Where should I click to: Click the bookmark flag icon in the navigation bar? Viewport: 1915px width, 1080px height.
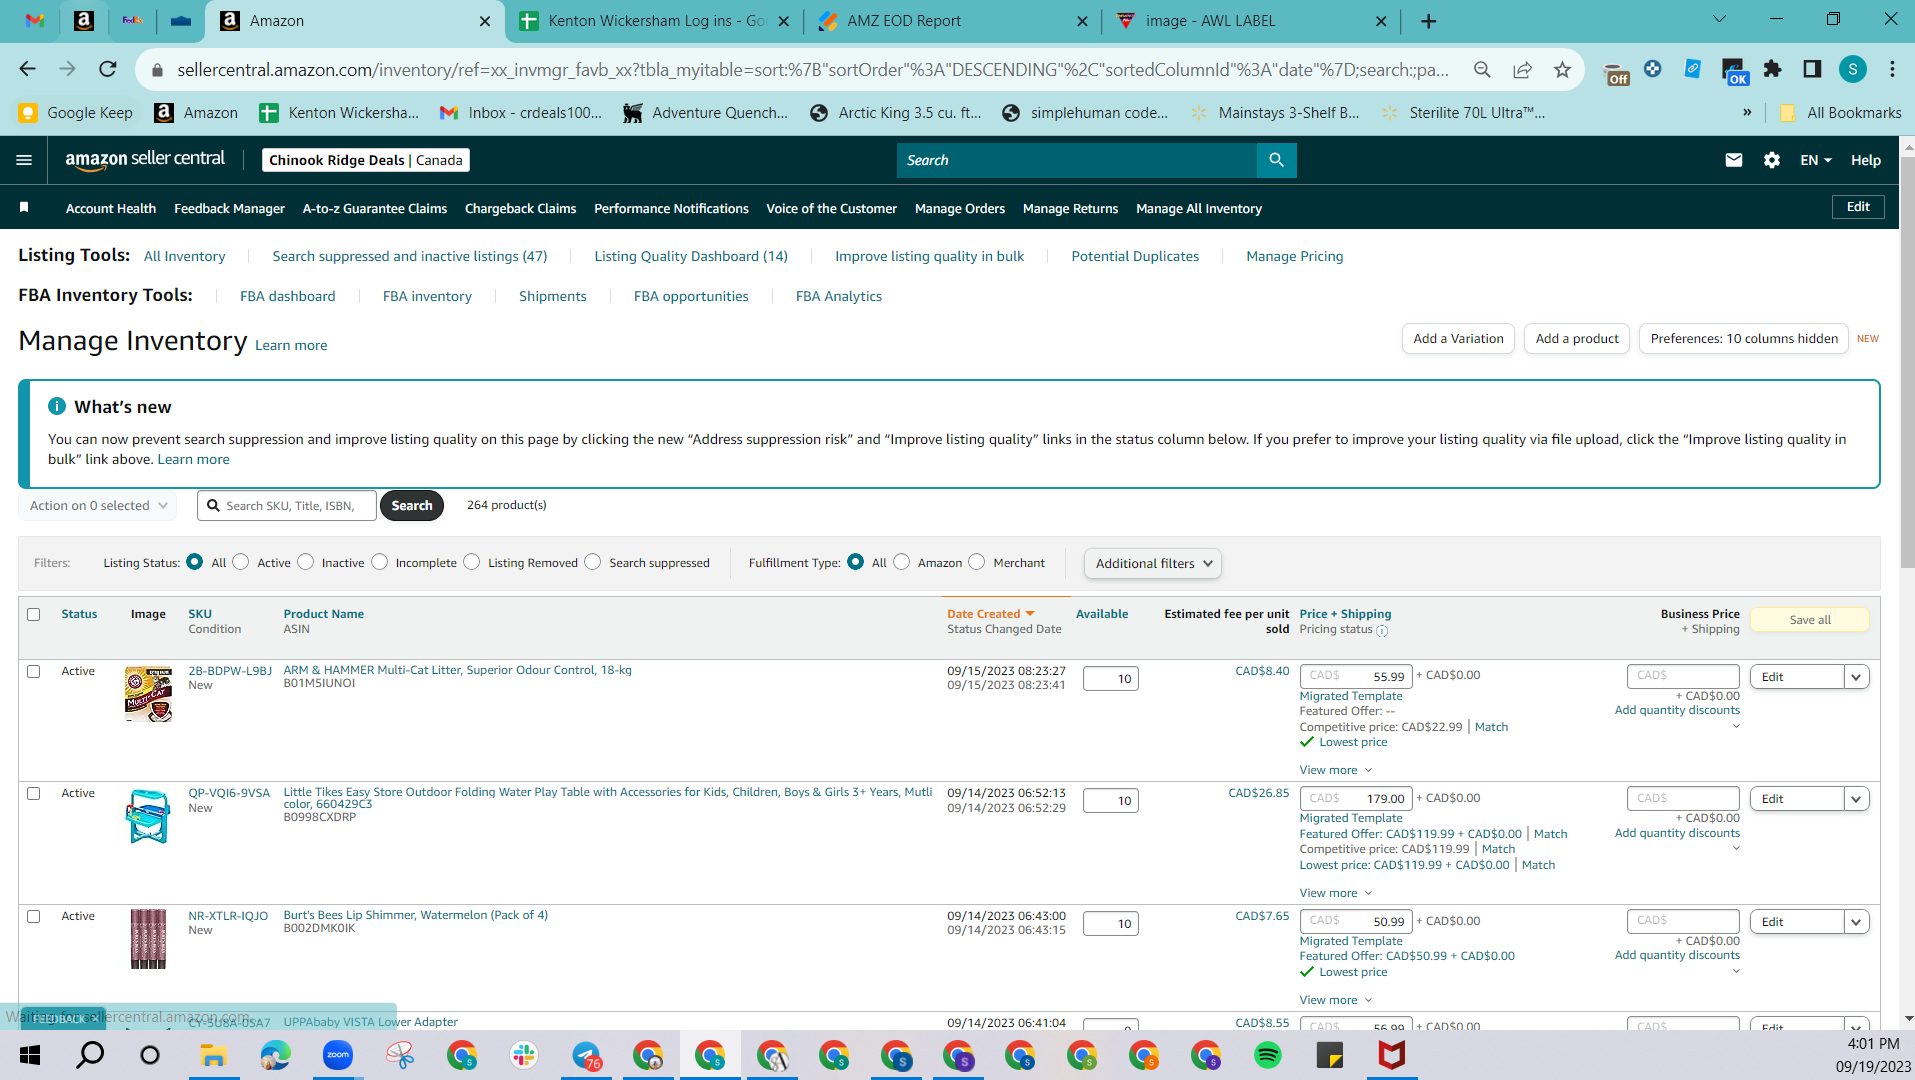click(x=24, y=207)
